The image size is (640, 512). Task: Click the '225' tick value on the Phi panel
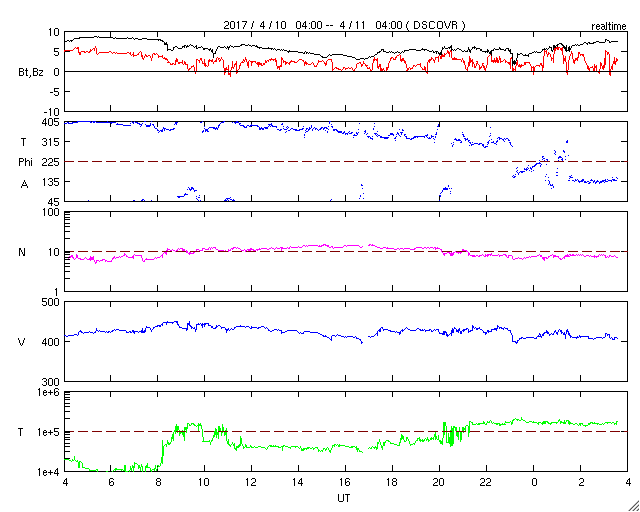pos(51,162)
